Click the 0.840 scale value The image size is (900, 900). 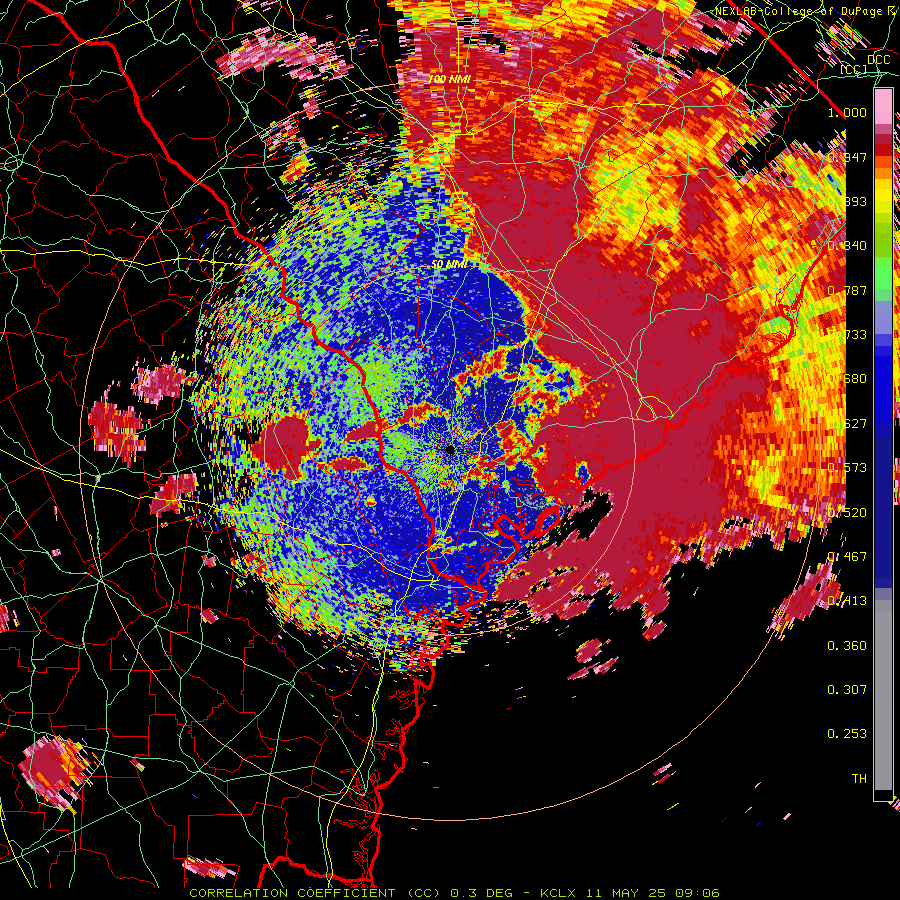847,246
